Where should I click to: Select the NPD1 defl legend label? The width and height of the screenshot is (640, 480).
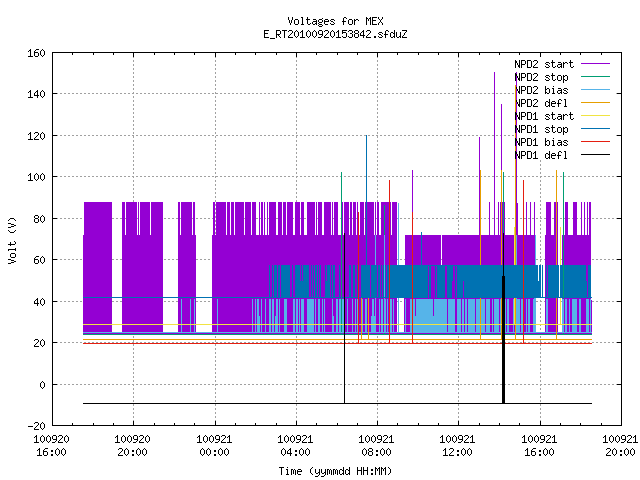pyautogui.click(x=541, y=156)
